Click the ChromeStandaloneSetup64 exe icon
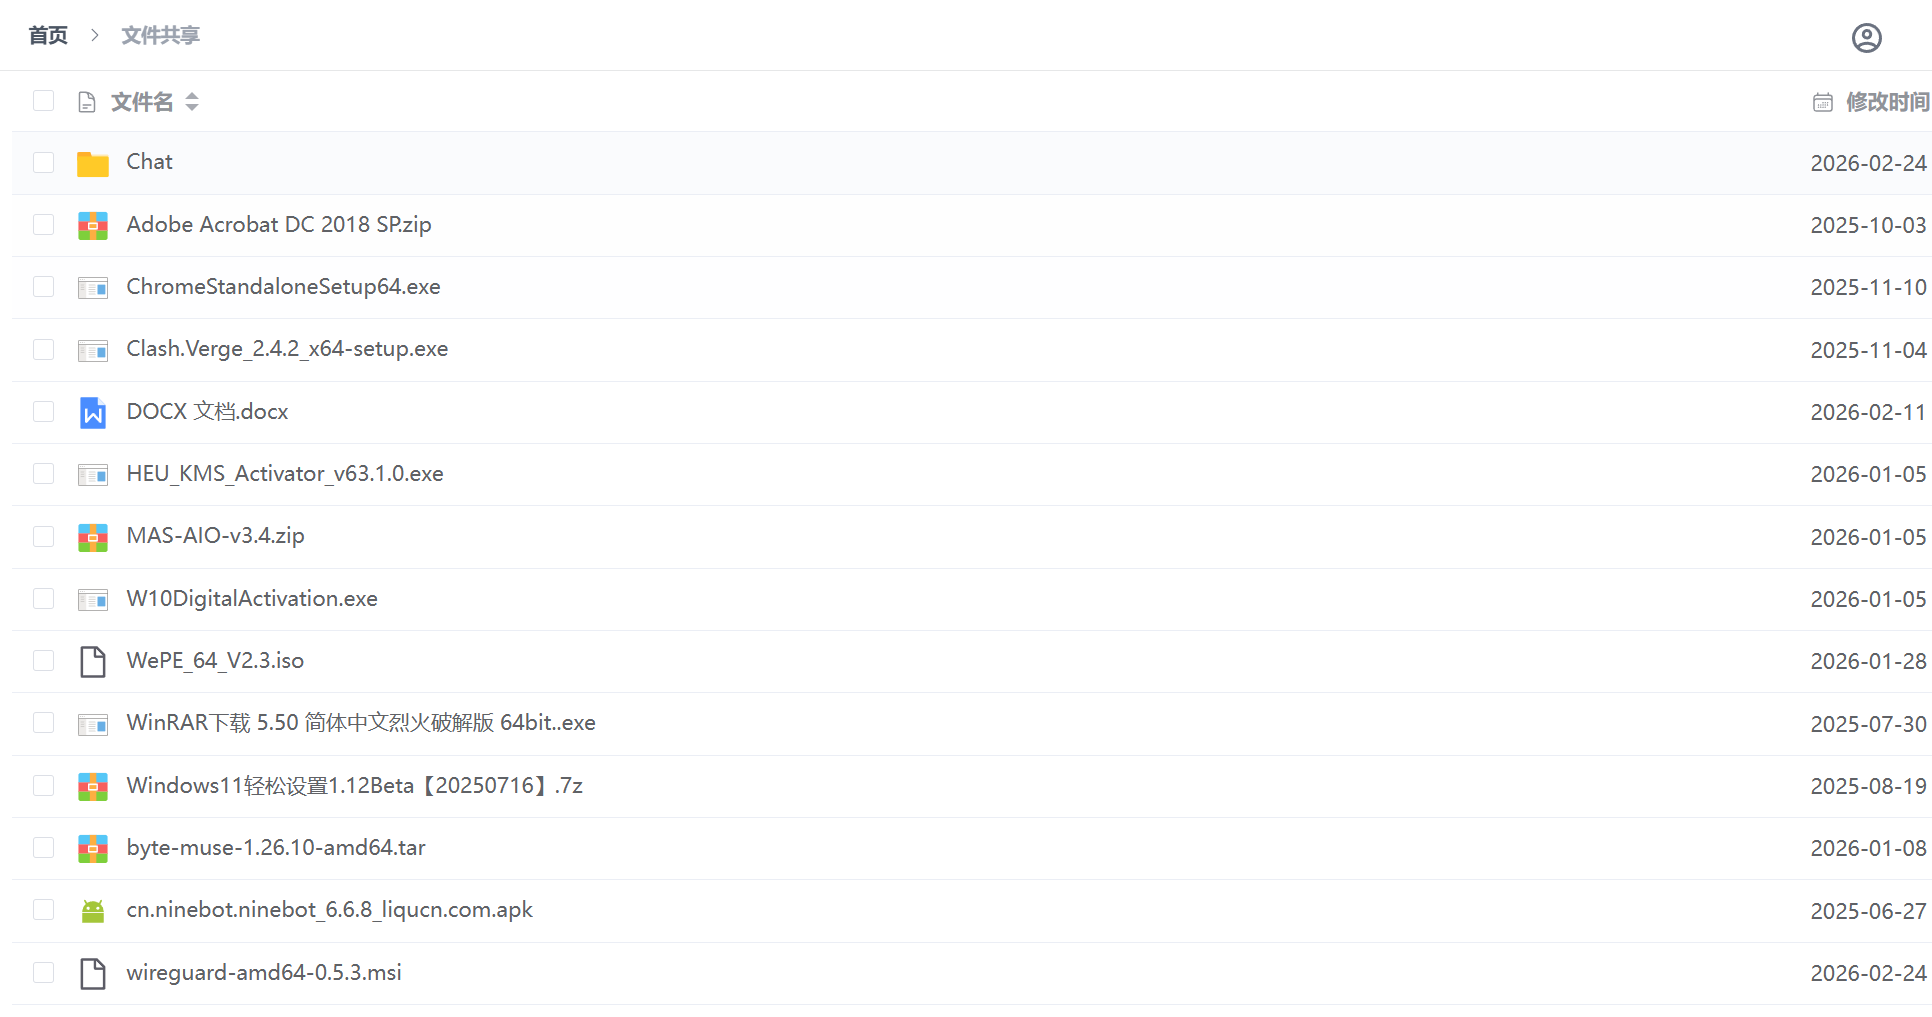The height and width of the screenshot is (1017, 1932). point(93,288)
